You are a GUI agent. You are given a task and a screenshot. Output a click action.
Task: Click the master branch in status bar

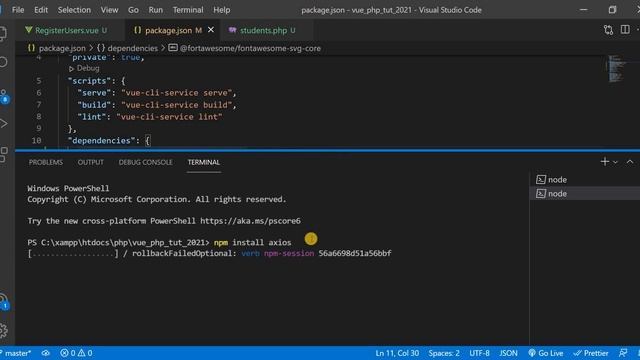(16, 353)
